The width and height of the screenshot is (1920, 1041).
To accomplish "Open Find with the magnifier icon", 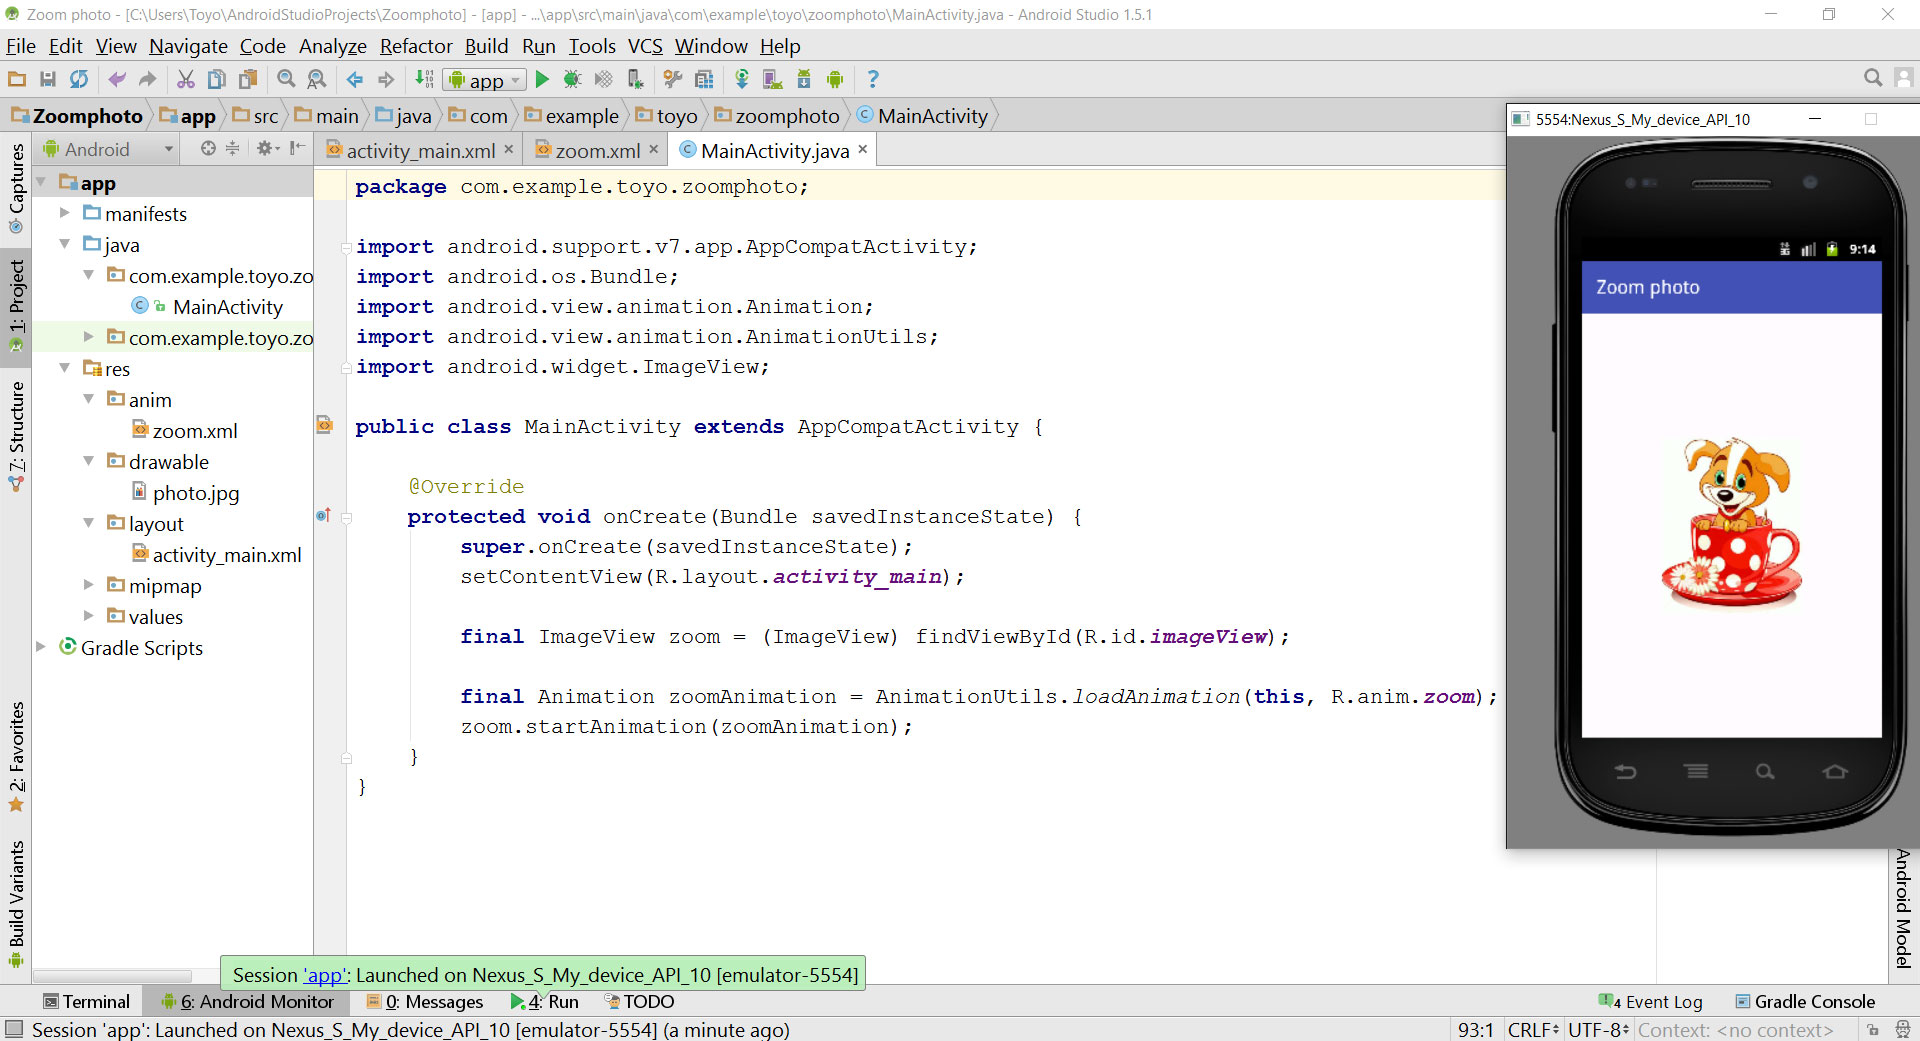I will point(286,79).
